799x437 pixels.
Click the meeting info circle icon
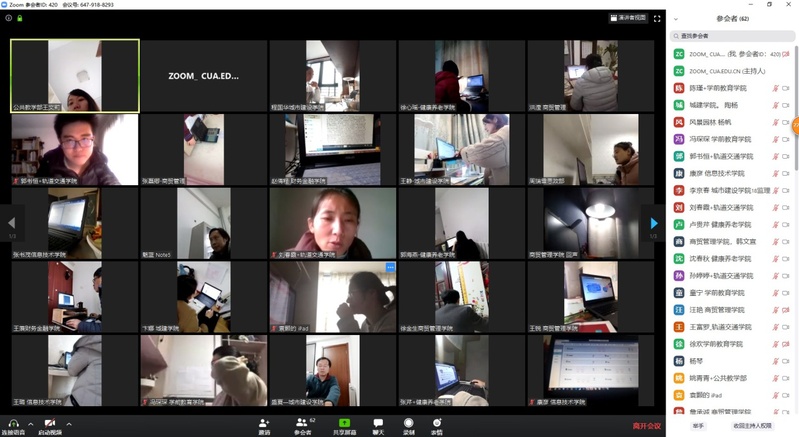[x=9, y=18]
